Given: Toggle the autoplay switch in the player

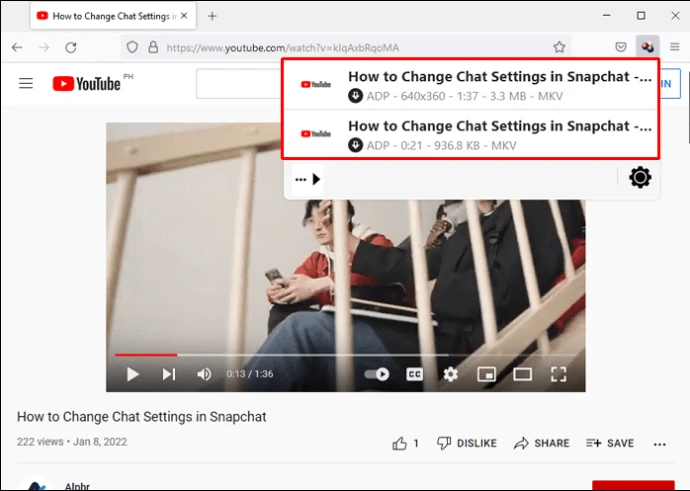Looking at the screenshot, I should (x=377, y=374).
